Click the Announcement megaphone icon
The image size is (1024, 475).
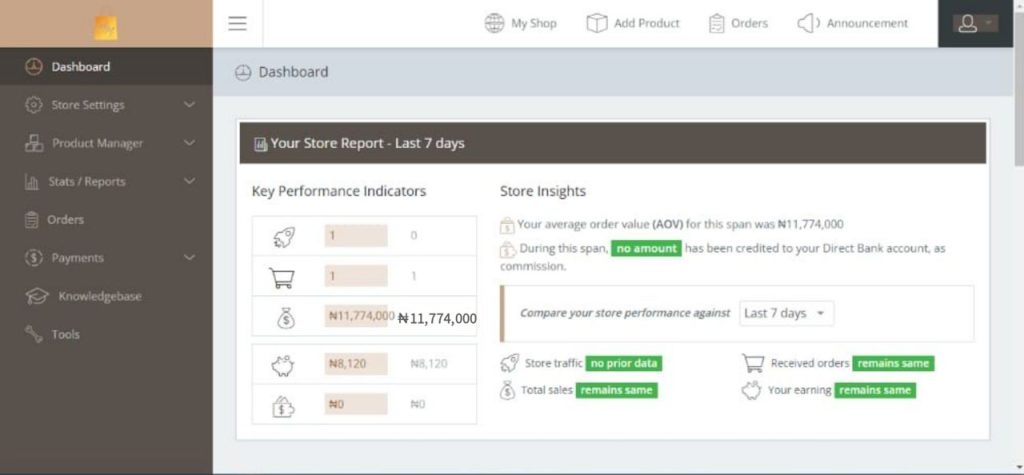809,23
